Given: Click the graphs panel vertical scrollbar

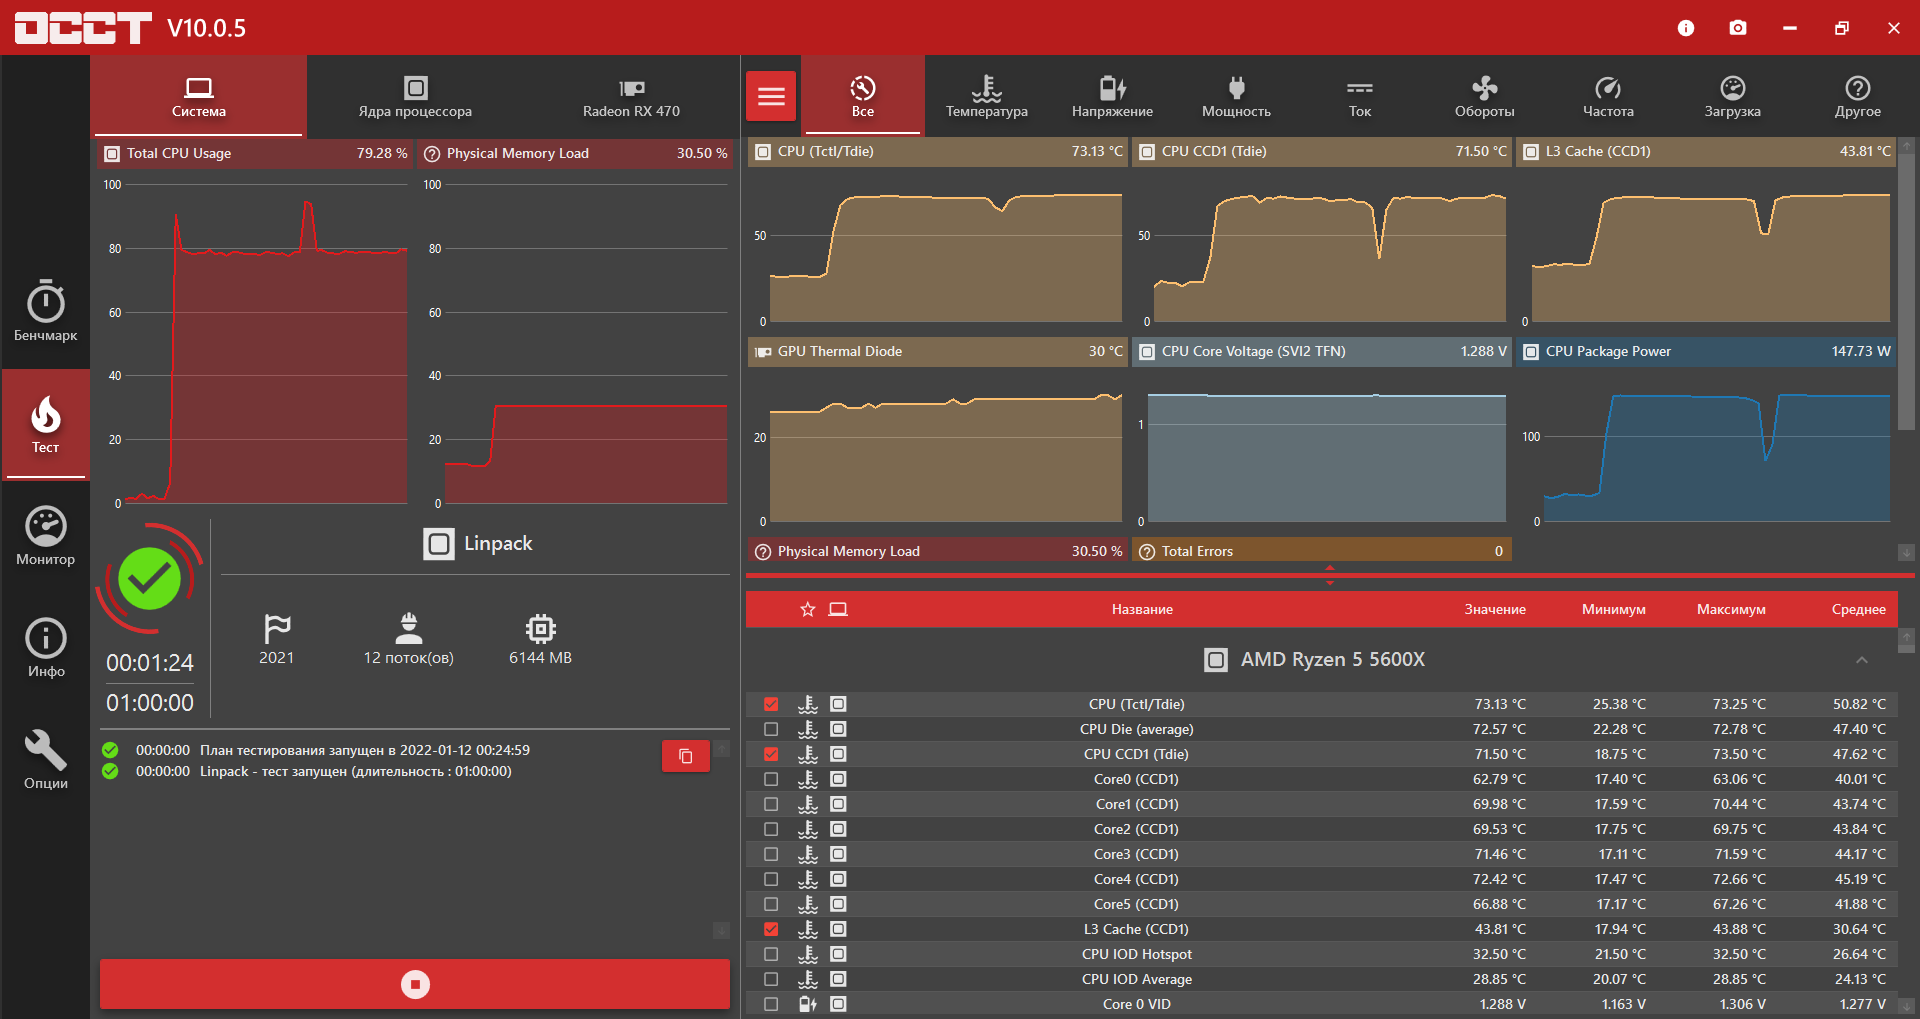Looking at the screenshot, I should pos(1907,290).
